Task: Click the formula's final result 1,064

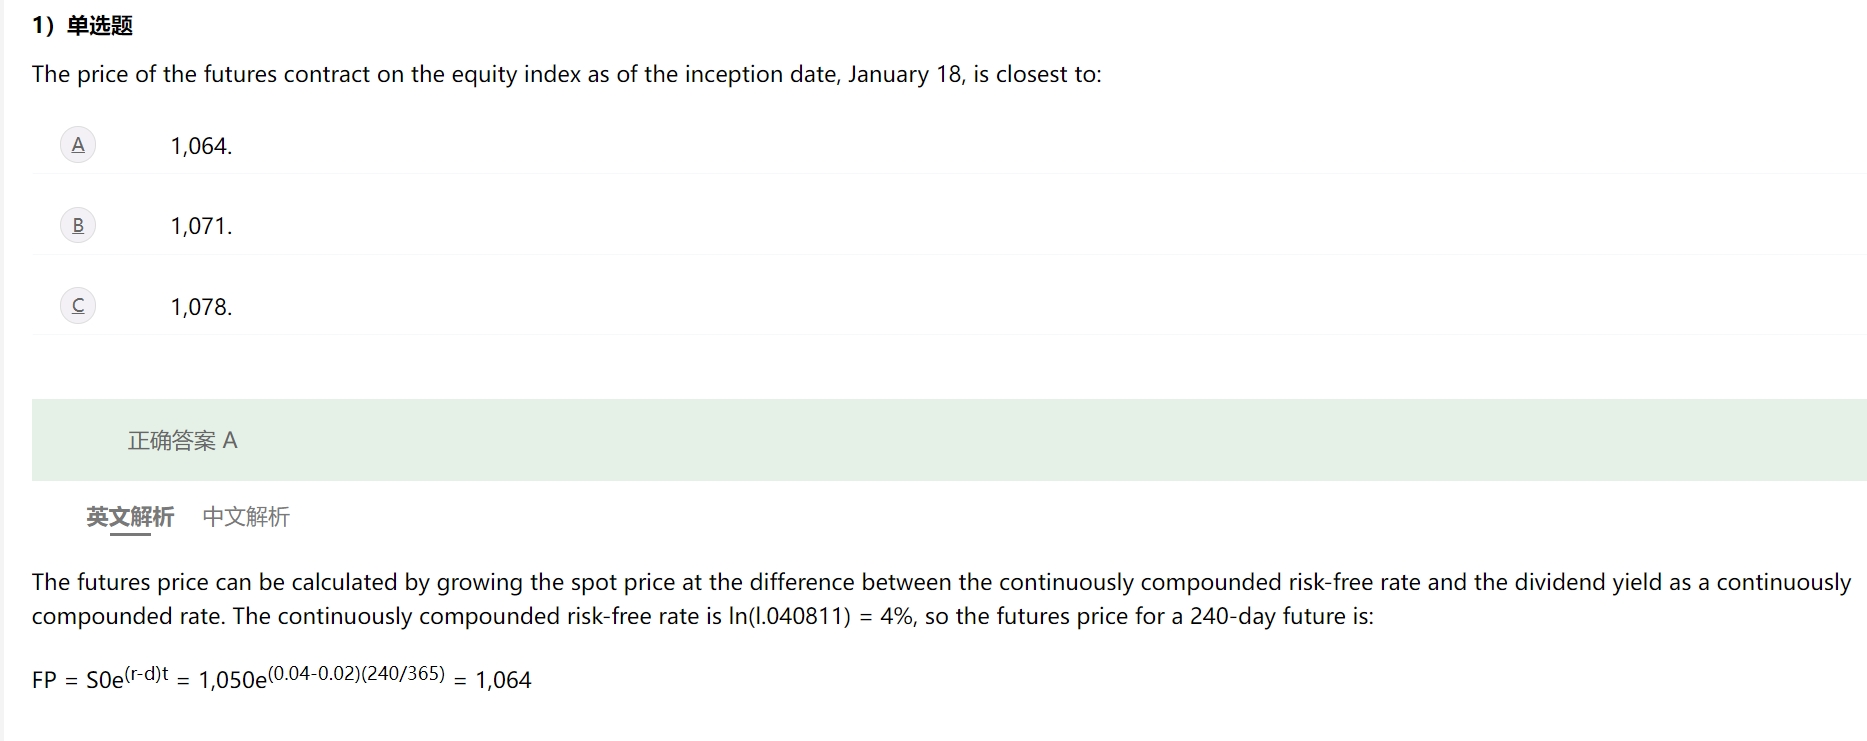Action: coord(503,680)
